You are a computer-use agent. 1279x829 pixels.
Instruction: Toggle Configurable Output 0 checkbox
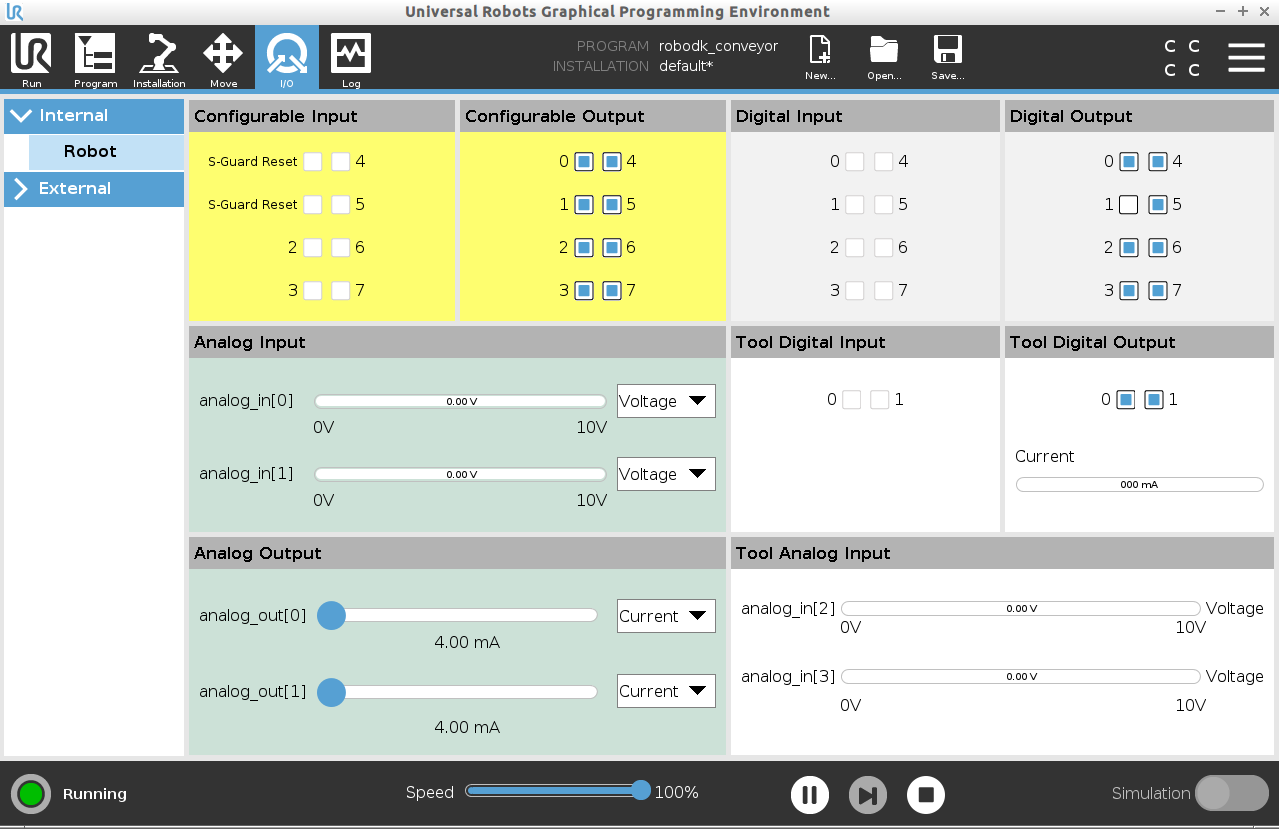[584, 162]
